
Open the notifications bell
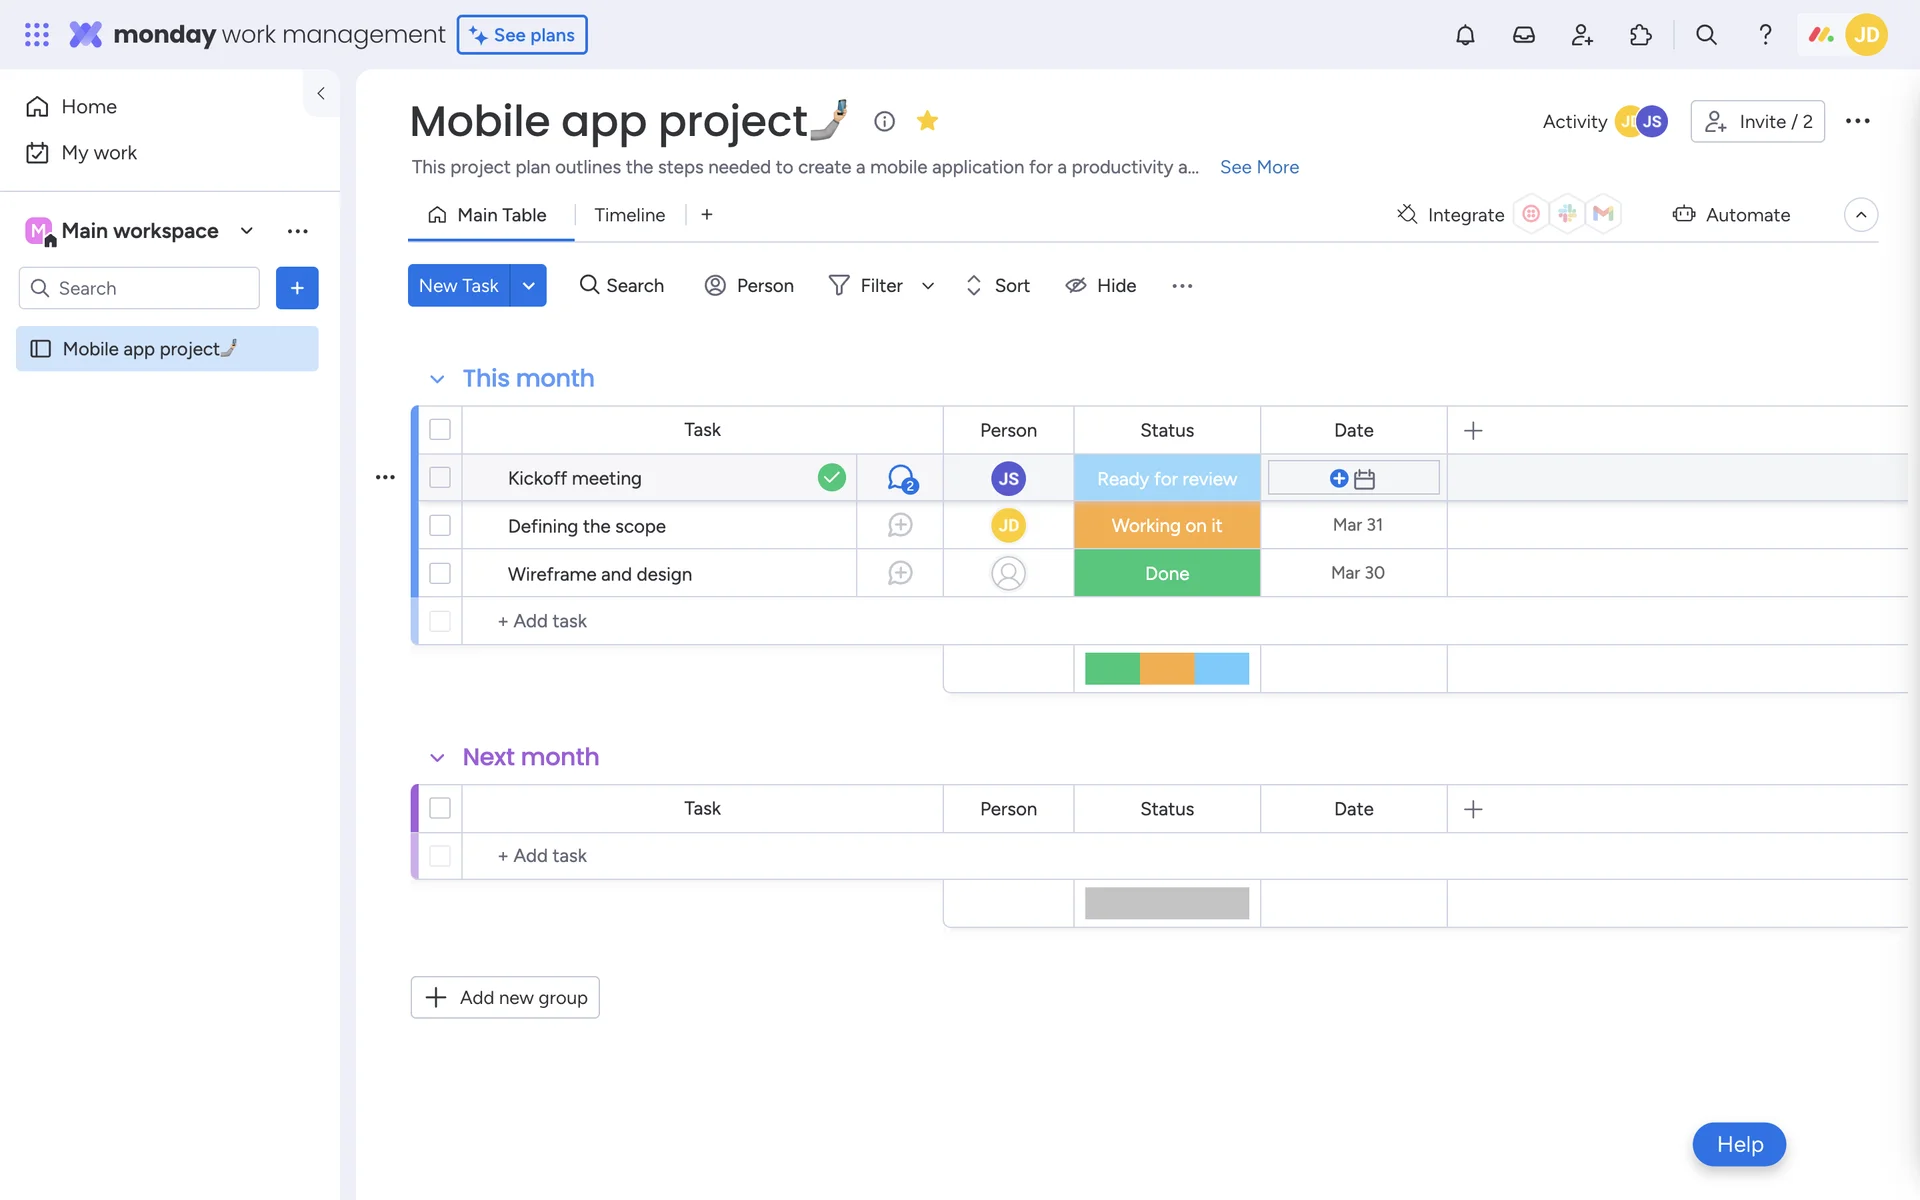(x=1465, y=35)
